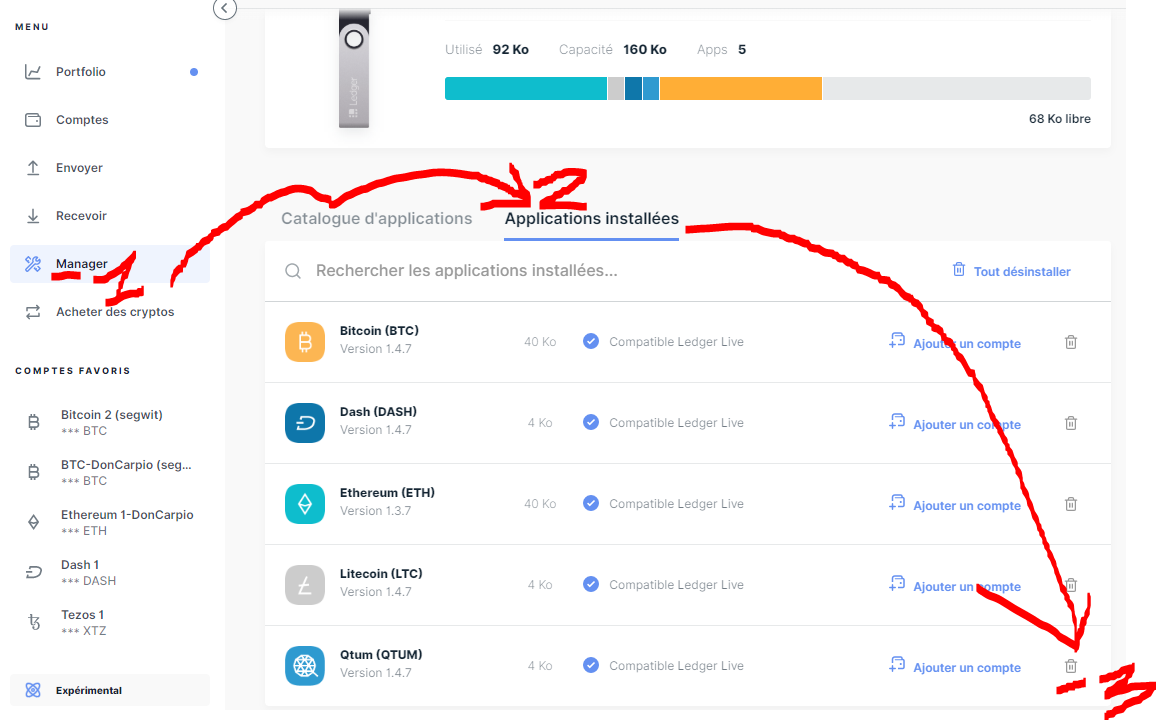Viewport: 1156px width, 720px height.
Task: Focus the installed applications search field
Action: [x=600, y=271]
